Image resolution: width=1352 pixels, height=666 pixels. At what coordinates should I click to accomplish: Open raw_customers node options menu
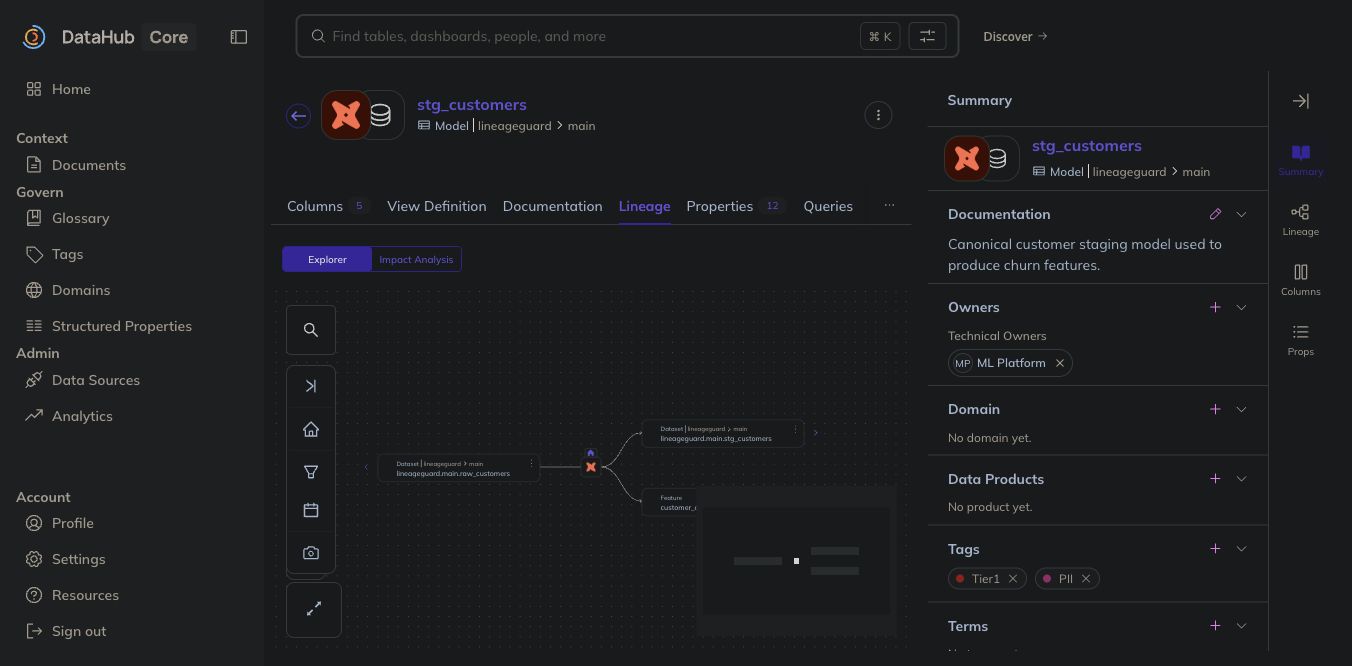[x=531, y=464]
